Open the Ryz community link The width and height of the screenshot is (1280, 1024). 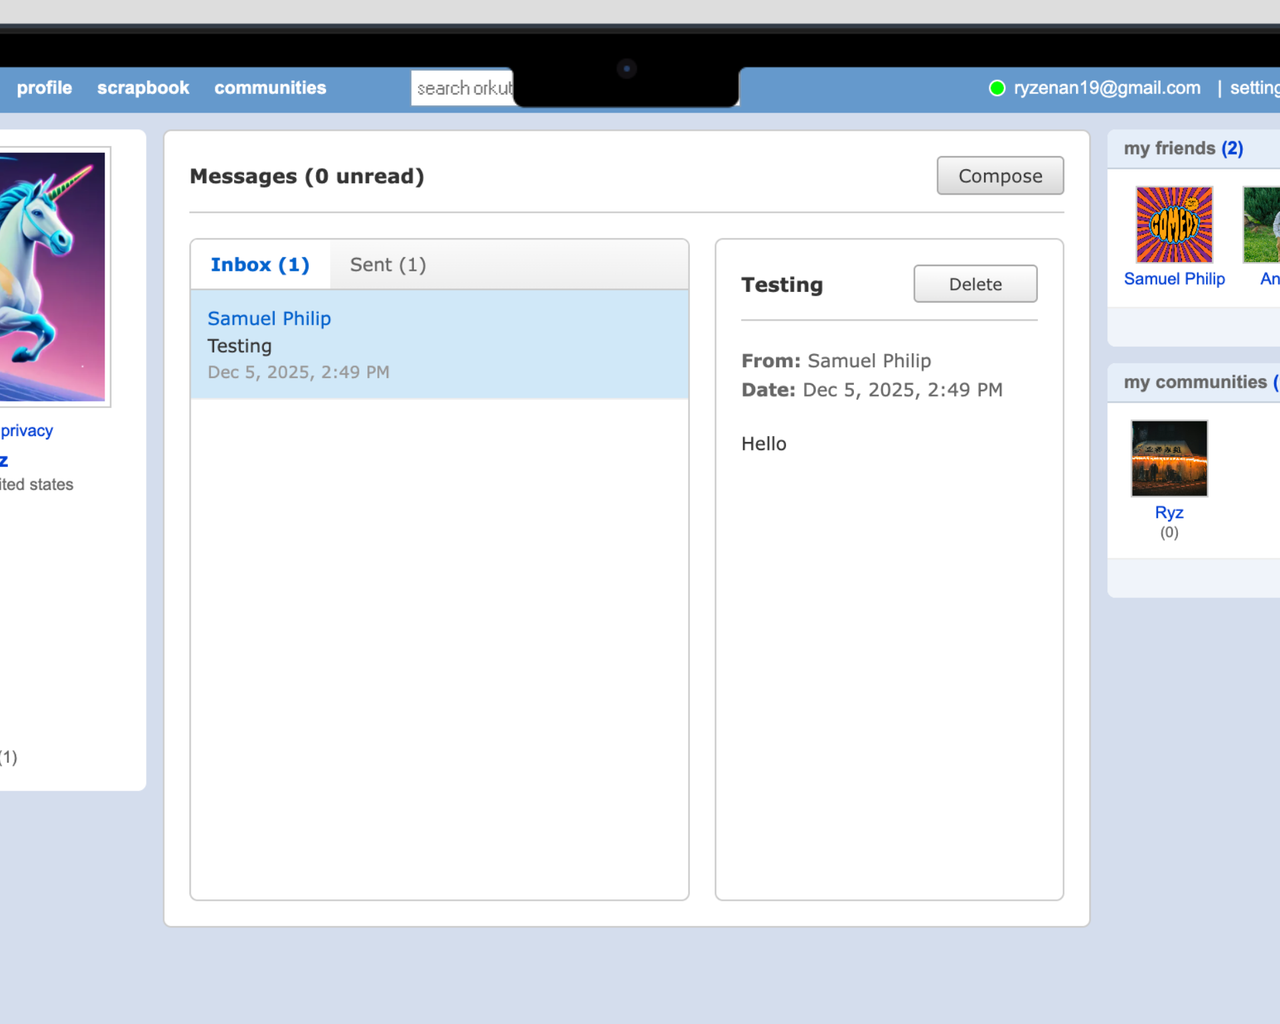[1169, 512]
